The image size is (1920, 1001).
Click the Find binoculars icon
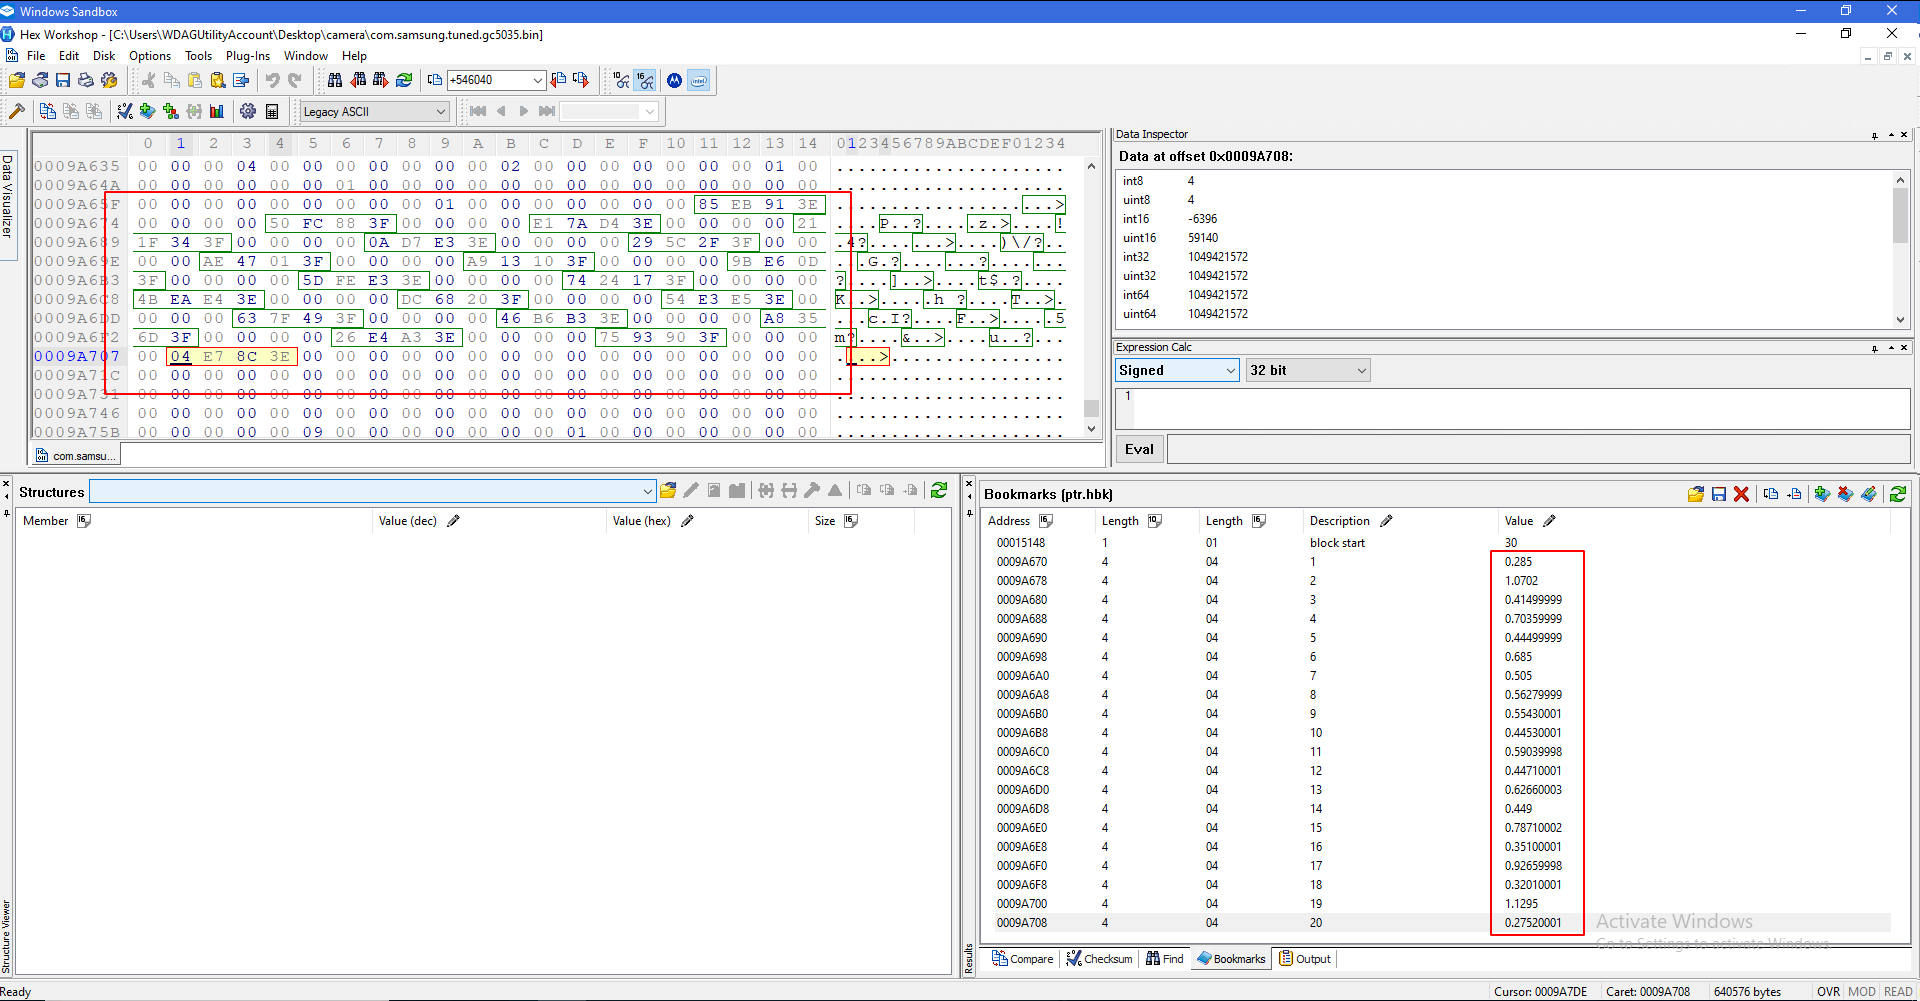coord(335,80)
